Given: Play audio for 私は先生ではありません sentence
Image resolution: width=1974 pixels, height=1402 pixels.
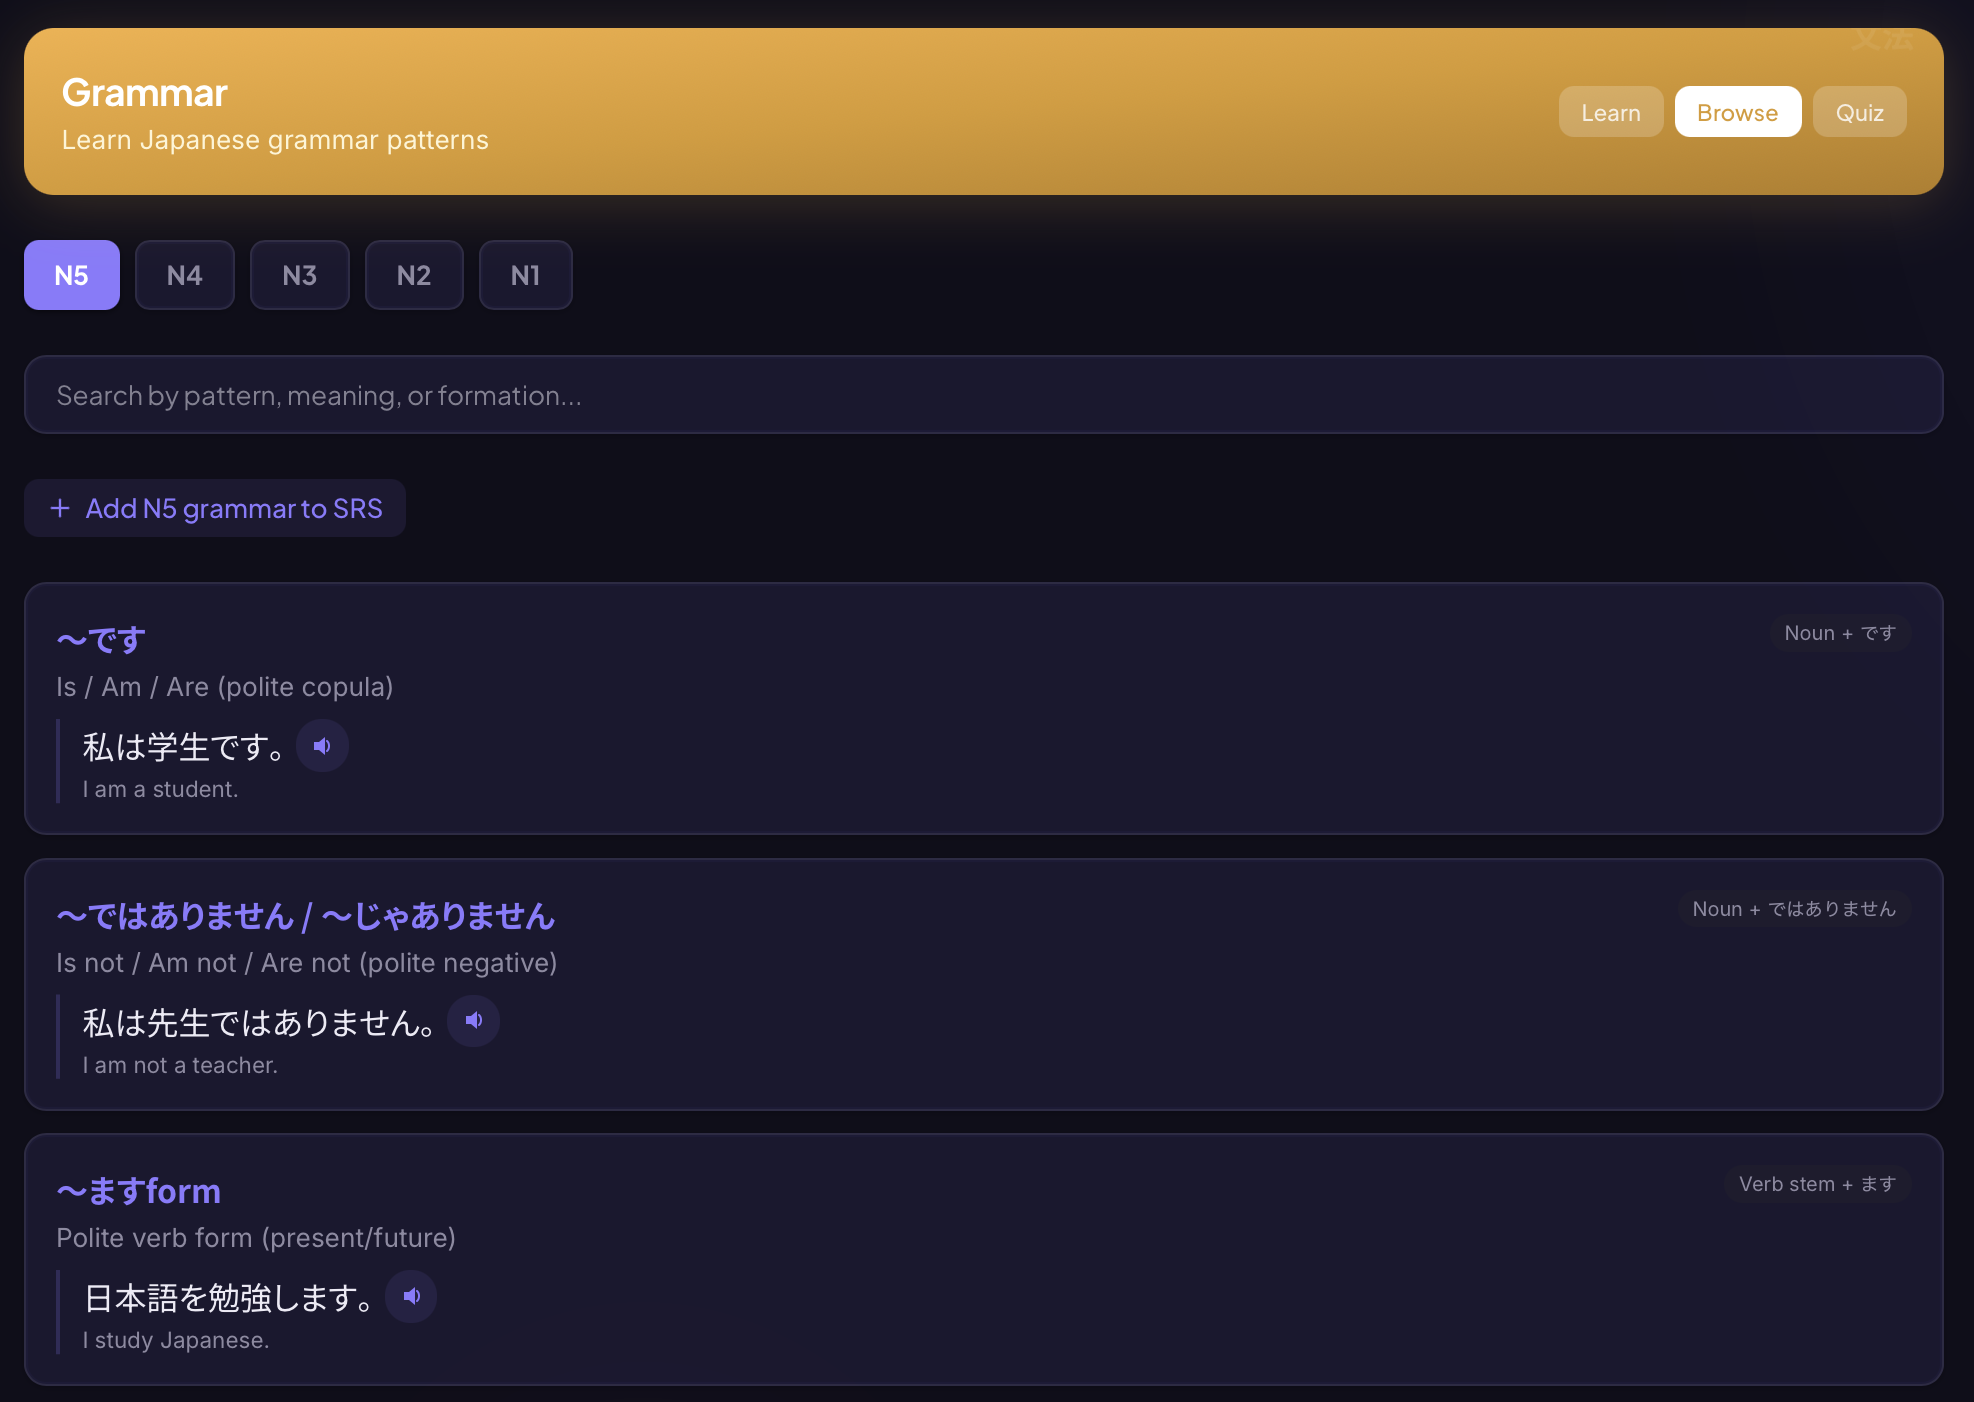Looking at the screenshot, I should pyautogui.click(x=473, y=1021).
